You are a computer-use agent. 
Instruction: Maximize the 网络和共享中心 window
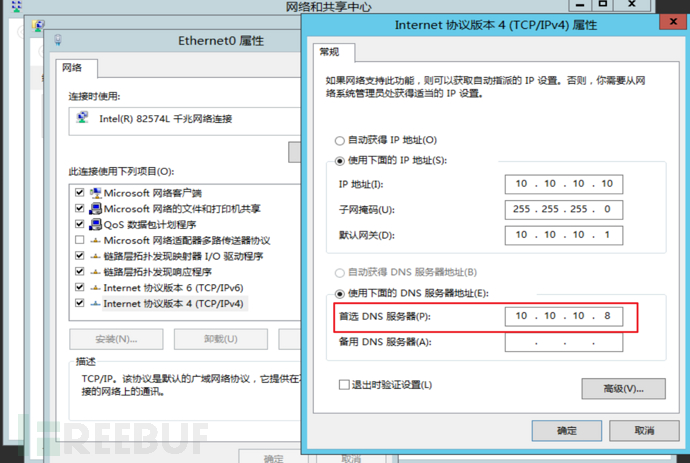pos(603,4)
